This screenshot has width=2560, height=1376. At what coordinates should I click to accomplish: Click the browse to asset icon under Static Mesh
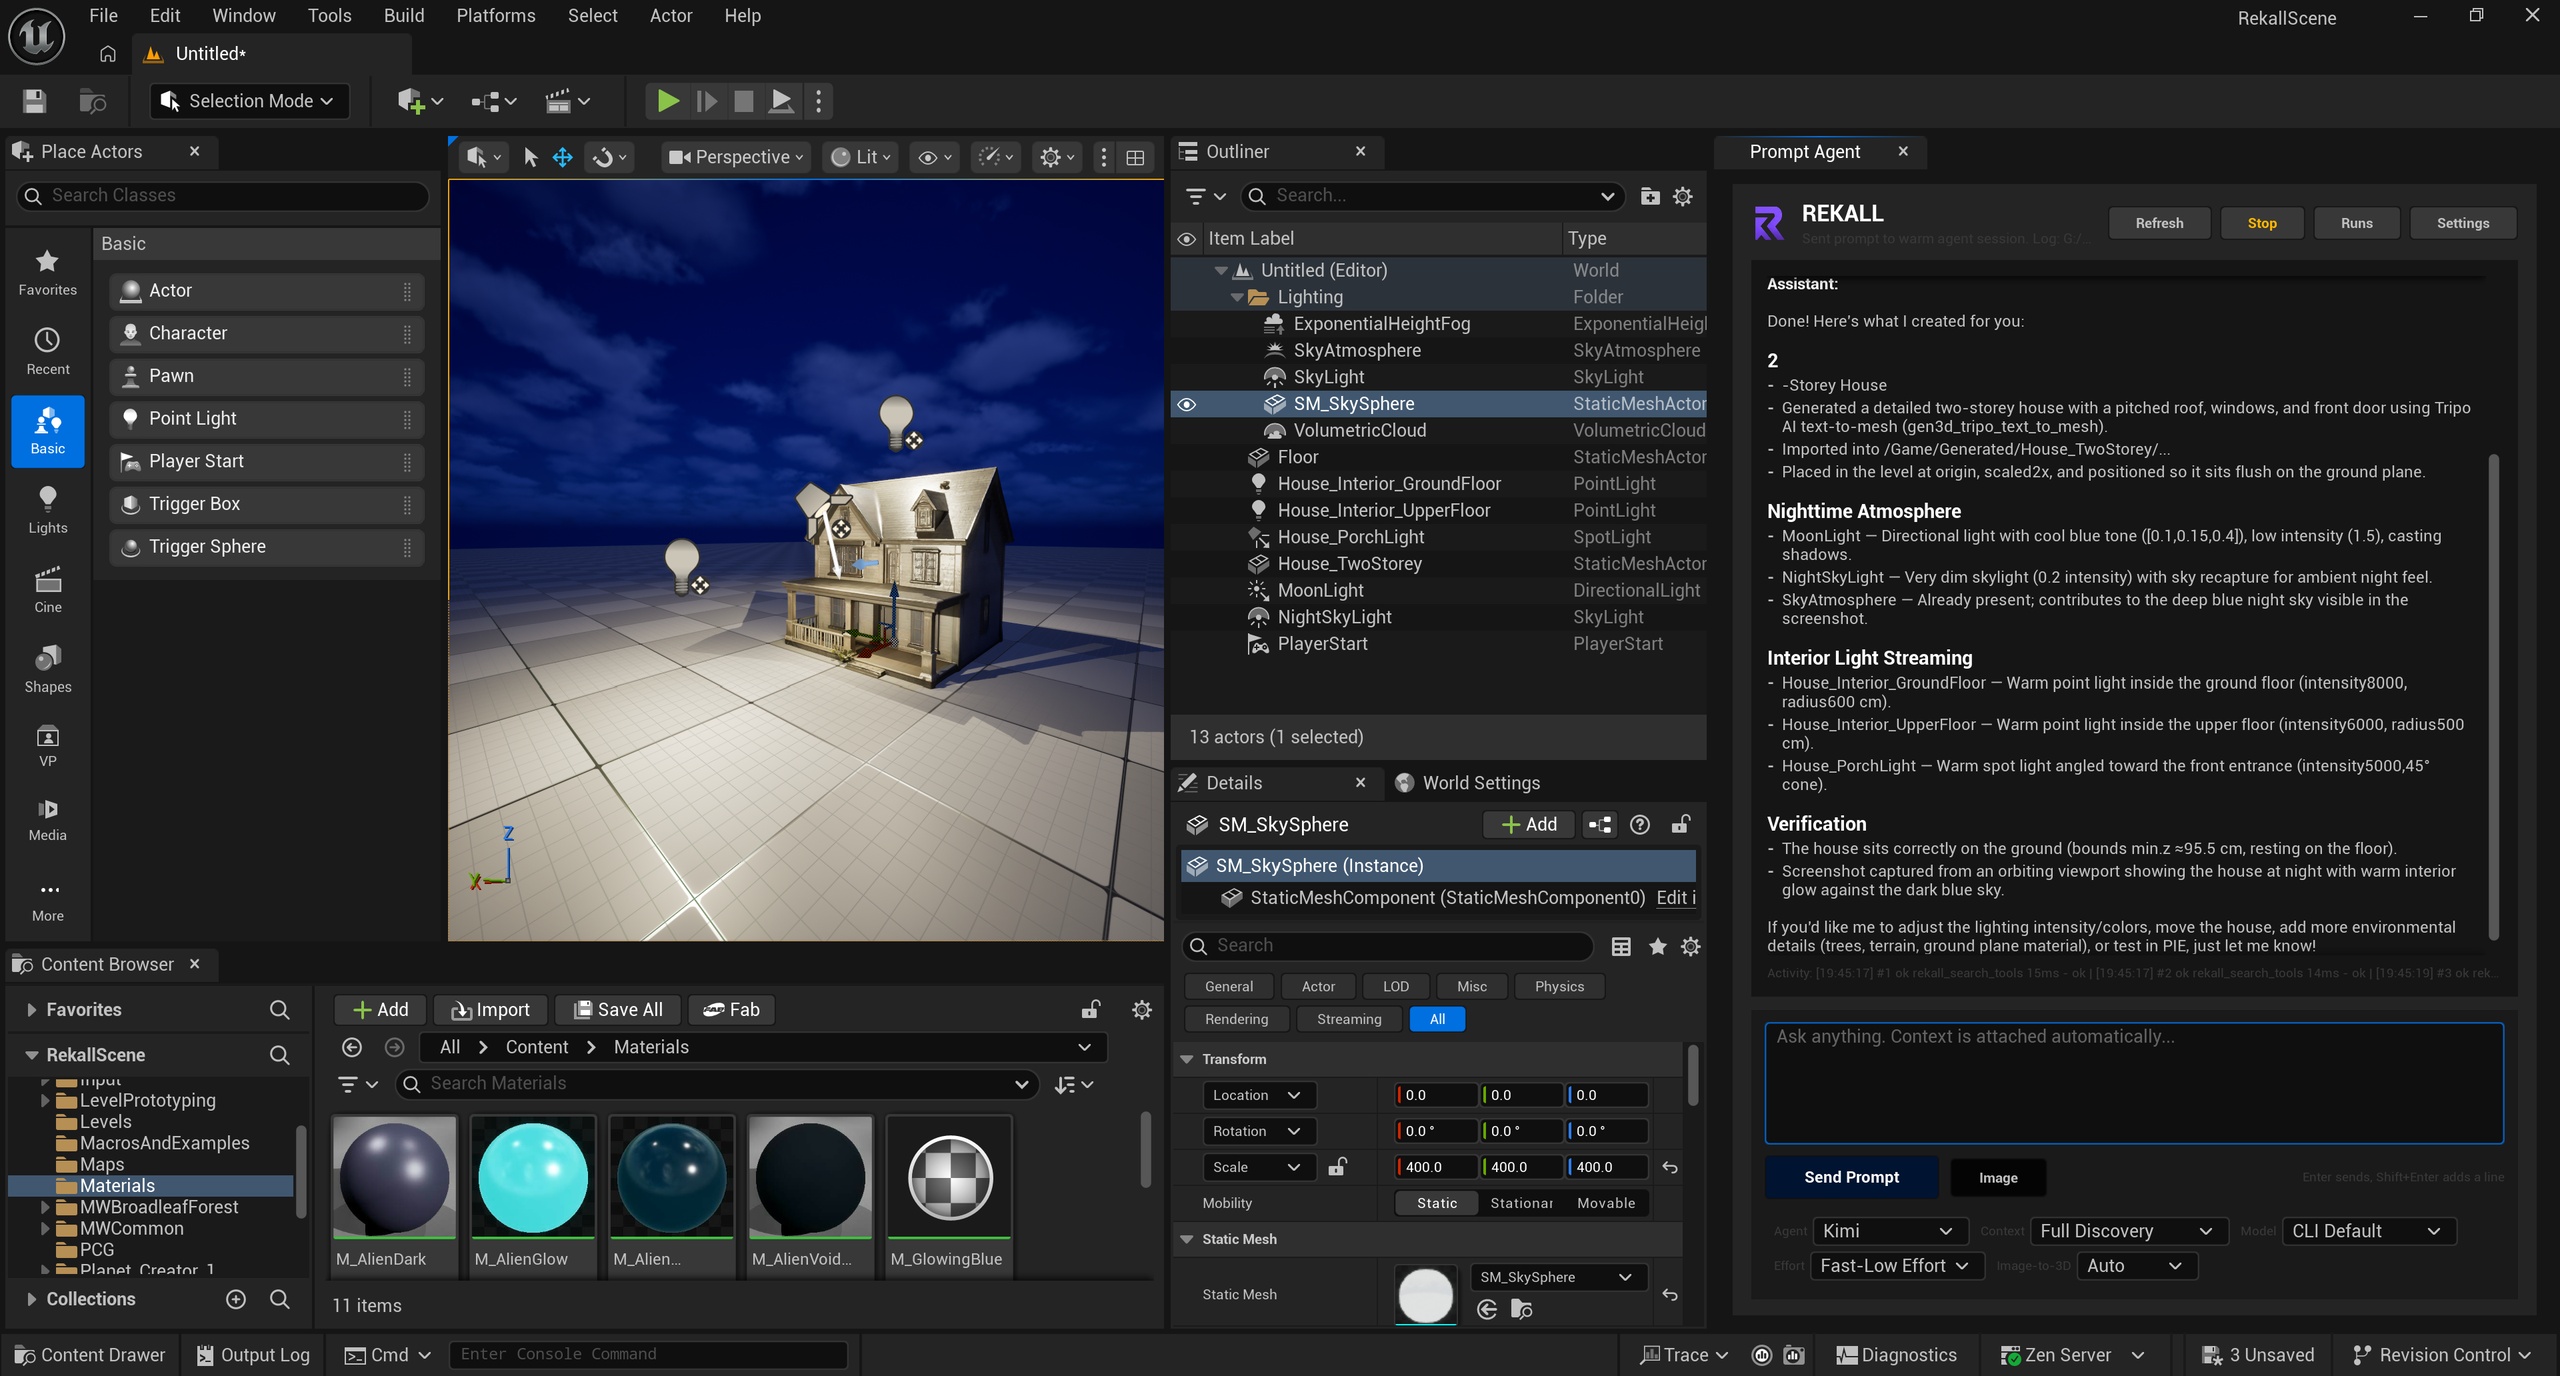click(x=1521, y=1309)
